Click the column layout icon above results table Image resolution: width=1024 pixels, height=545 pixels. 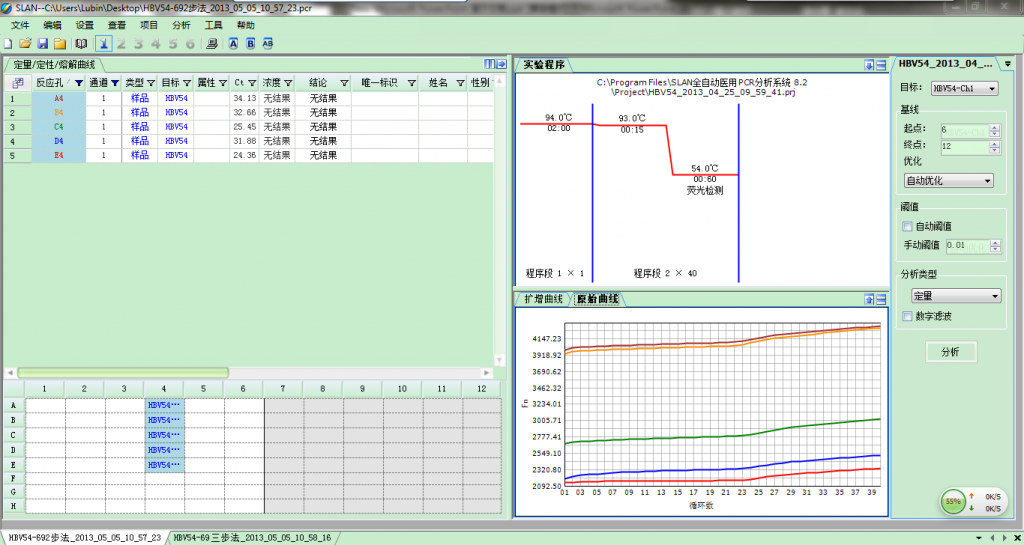tap(490, 64)
